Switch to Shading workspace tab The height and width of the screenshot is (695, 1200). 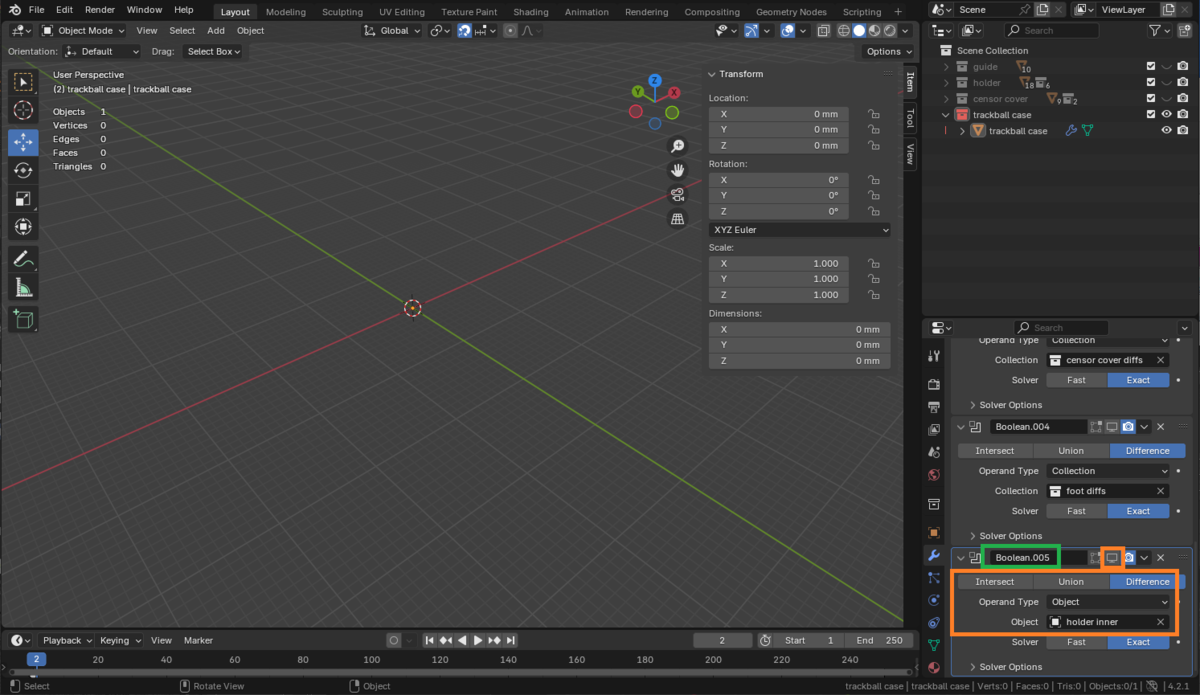pos(531,12)
